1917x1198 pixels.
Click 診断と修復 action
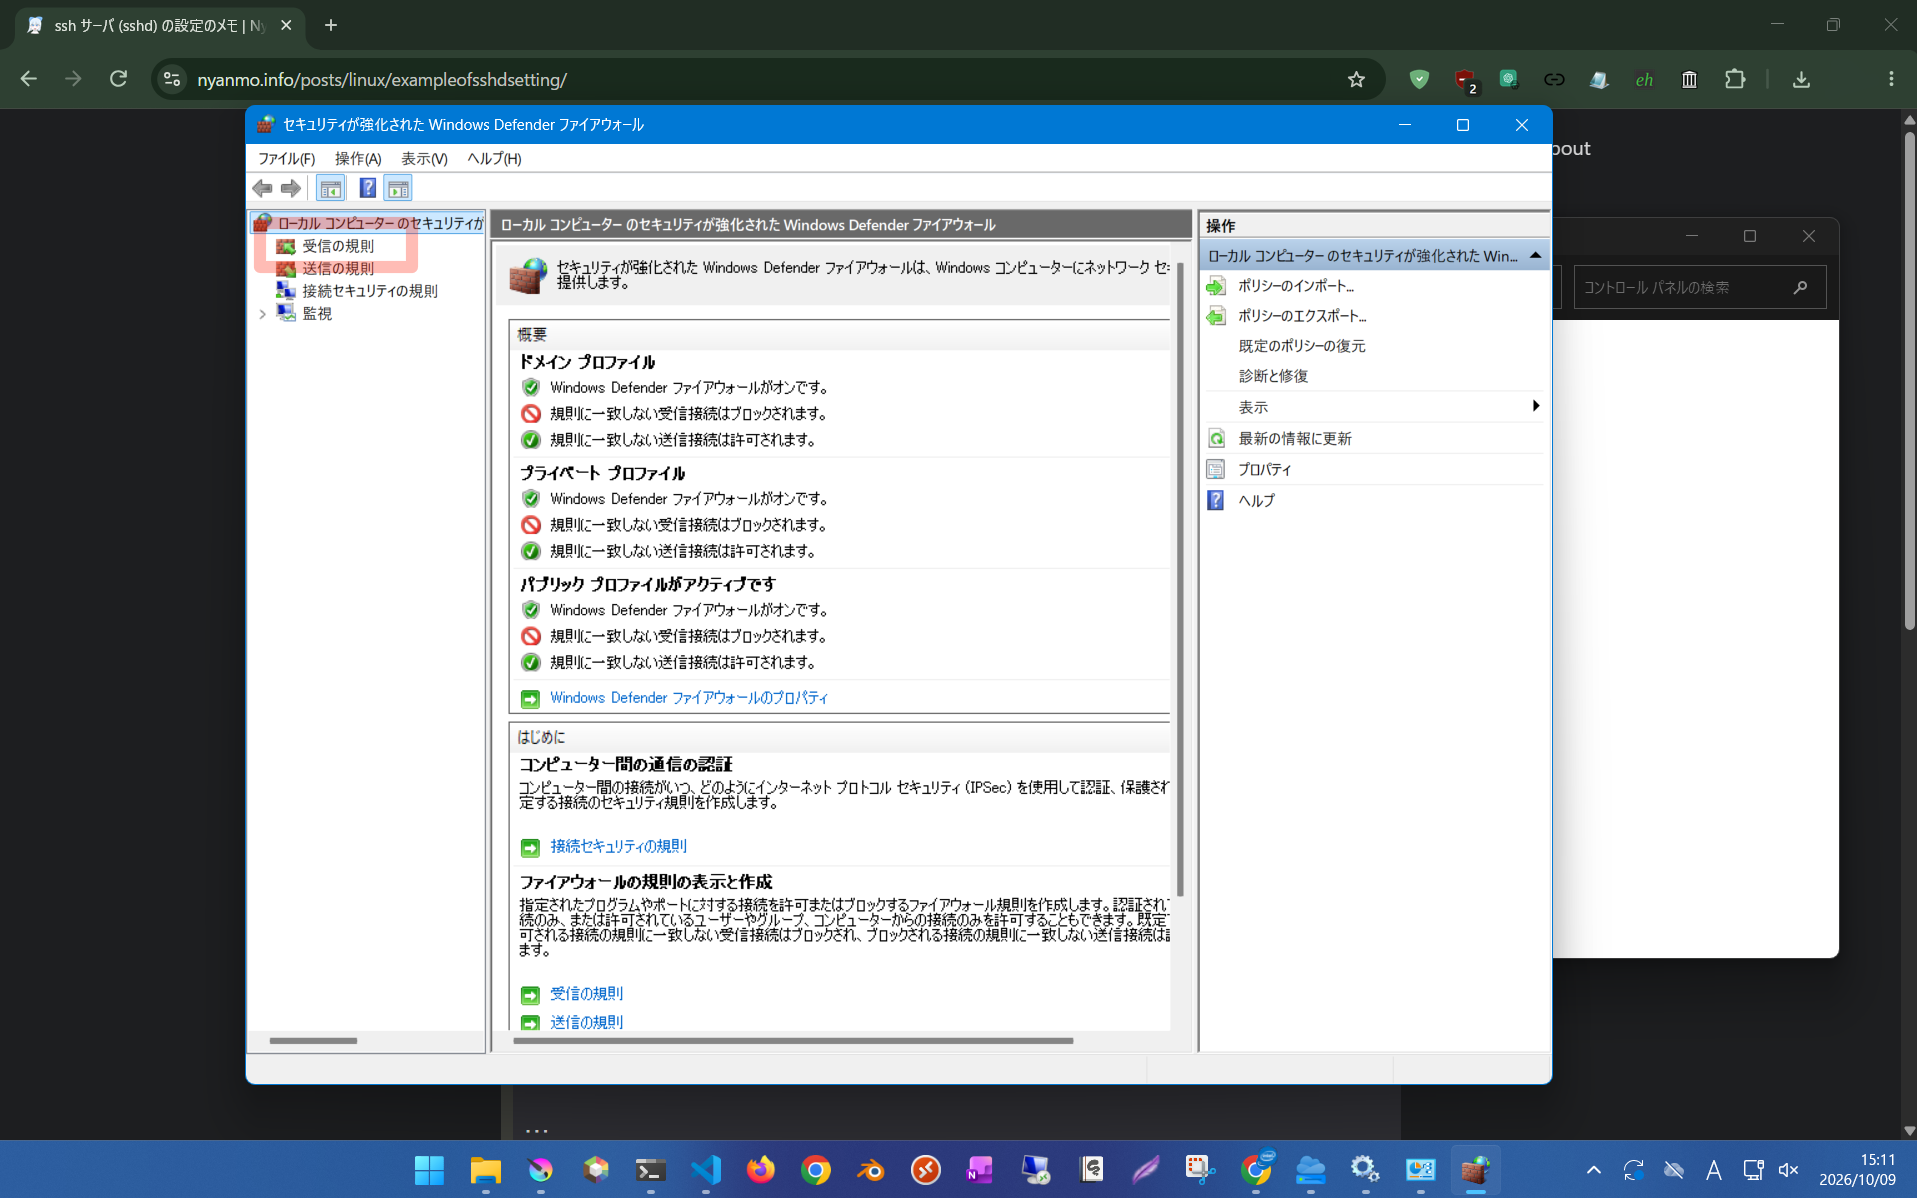pos(1273,376)
